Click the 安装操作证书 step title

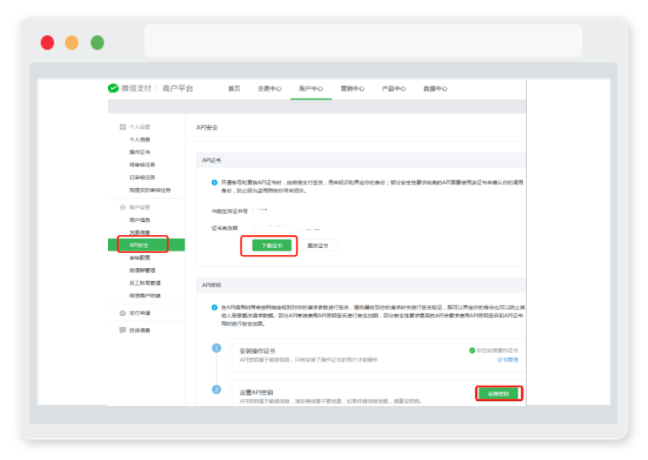click(x=257, y=351)
